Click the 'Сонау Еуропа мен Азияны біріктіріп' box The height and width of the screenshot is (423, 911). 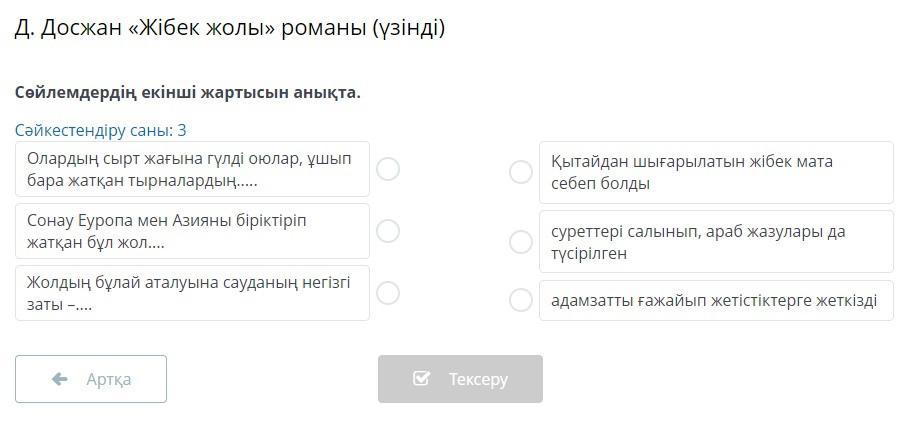click(x=192, y=231)
